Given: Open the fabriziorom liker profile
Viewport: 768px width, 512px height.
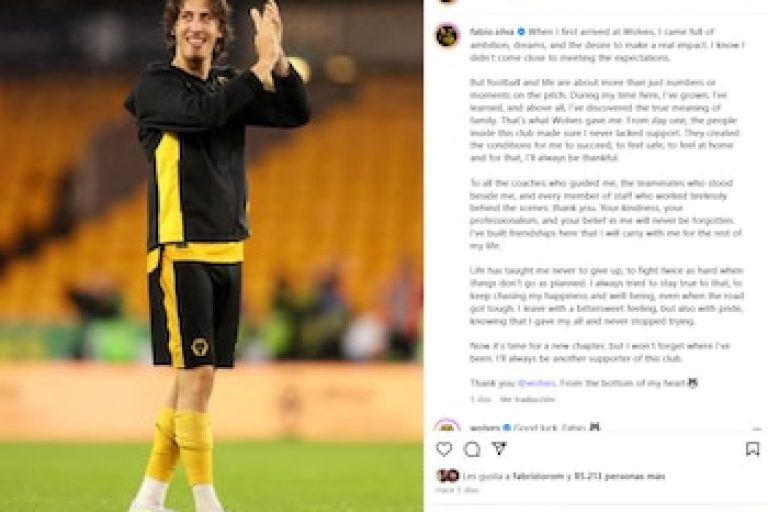Looking at the screenshot, I should click(x=538, y=476).
